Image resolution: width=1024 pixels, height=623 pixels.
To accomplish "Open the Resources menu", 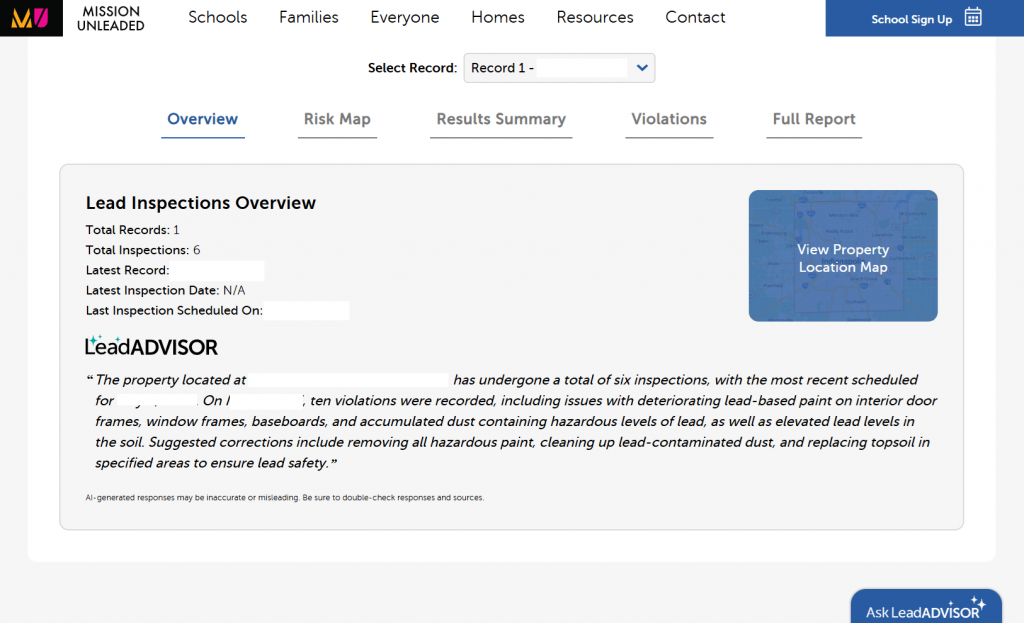I will click(594, 17).
